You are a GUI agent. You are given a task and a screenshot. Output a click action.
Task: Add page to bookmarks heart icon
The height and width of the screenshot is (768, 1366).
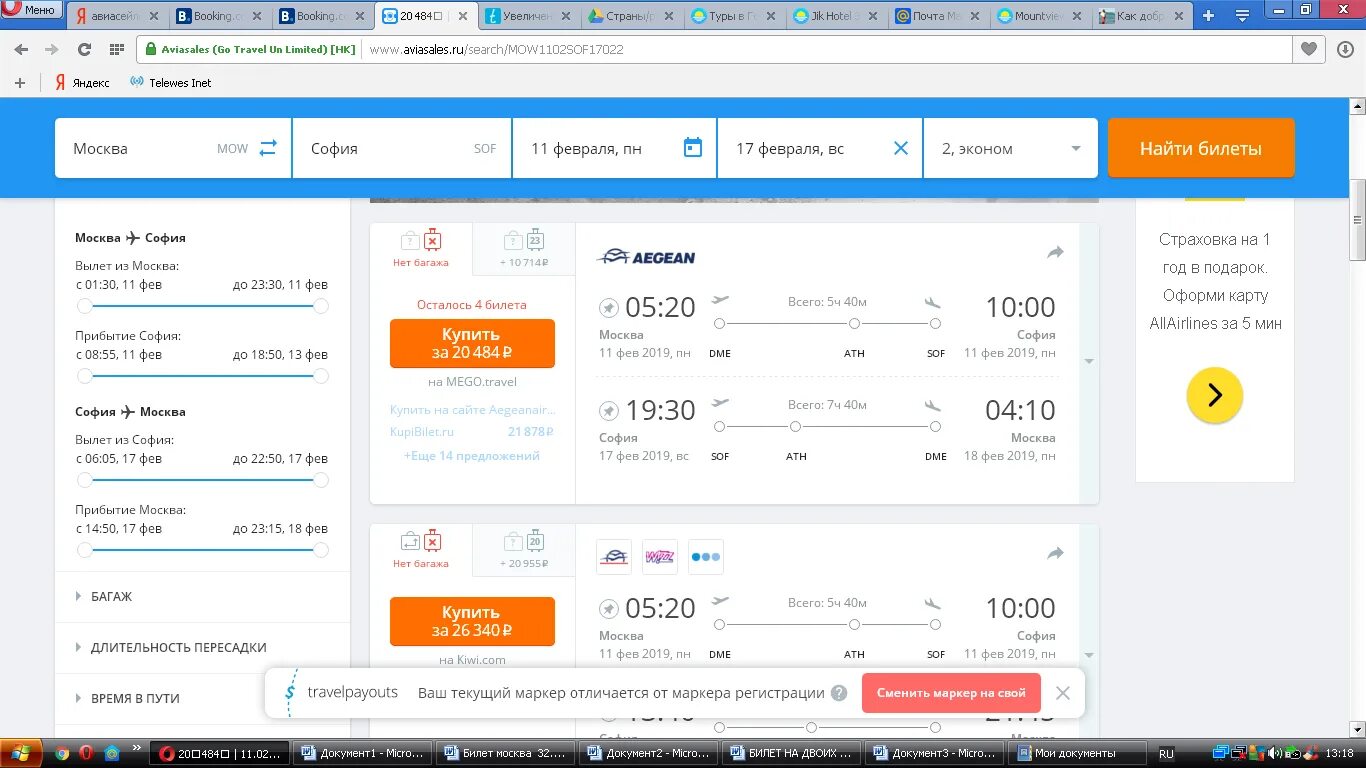click(1308, 49)
